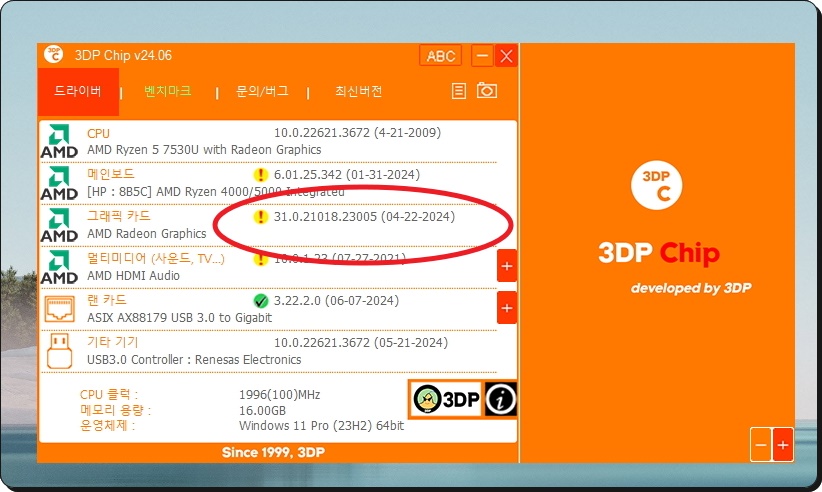Image resolution: width=822 pixels, height=492 pixels.
Task: Click the text AMD Ryzen 5 7530U with Radeon Graphics
Action: (x=204, y=150)
